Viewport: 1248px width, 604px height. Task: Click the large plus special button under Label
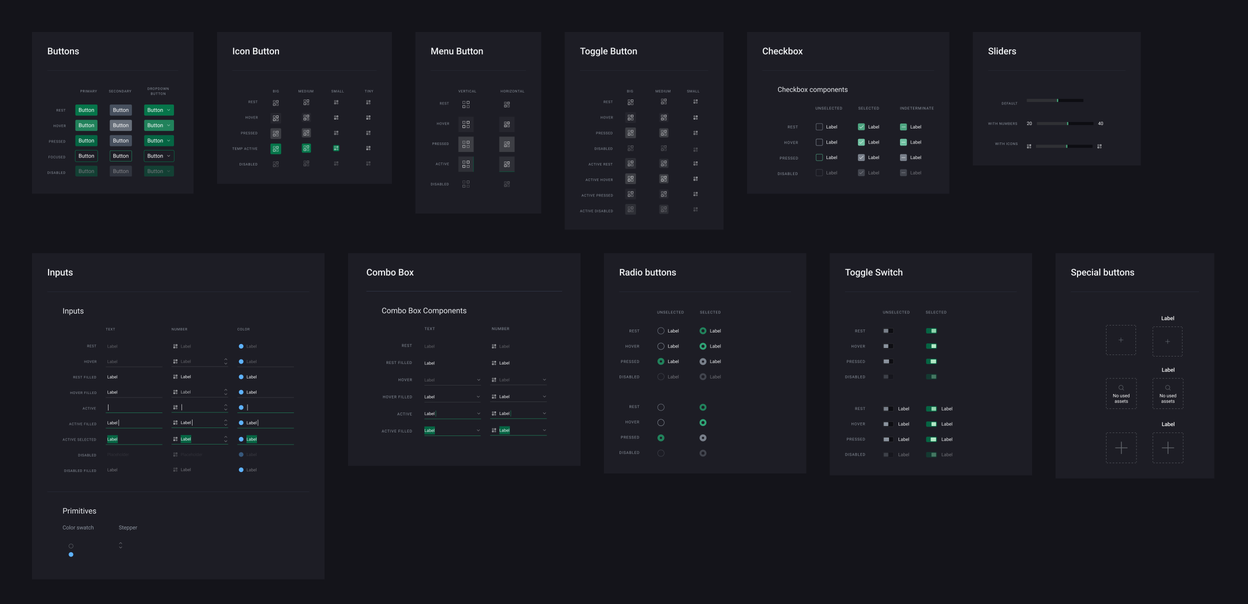(1168, 448)
